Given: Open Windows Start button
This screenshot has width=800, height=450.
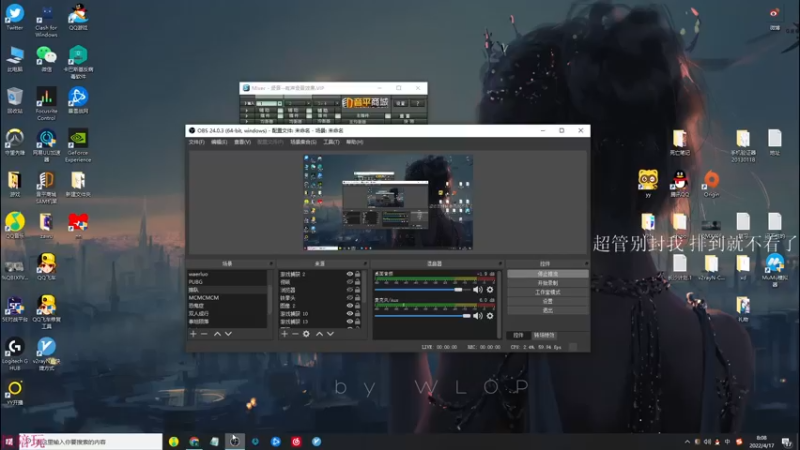Looking at the screenshot, I should pos(9,442).
